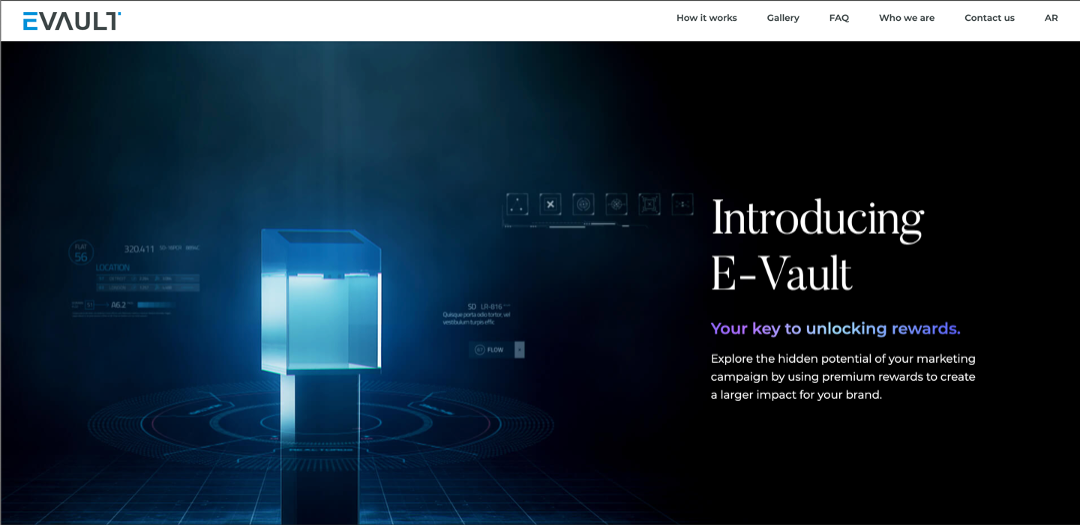Open the Contact us page
The height and width of the screenshot is (525, 1080).
(989, 18)
